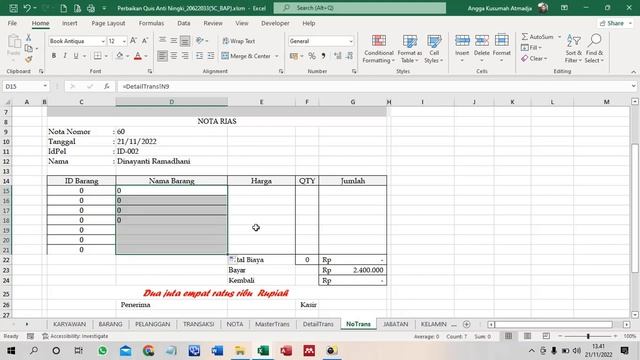Center text horizontally
Screen dimensions: 640x360
click(173, 56)
